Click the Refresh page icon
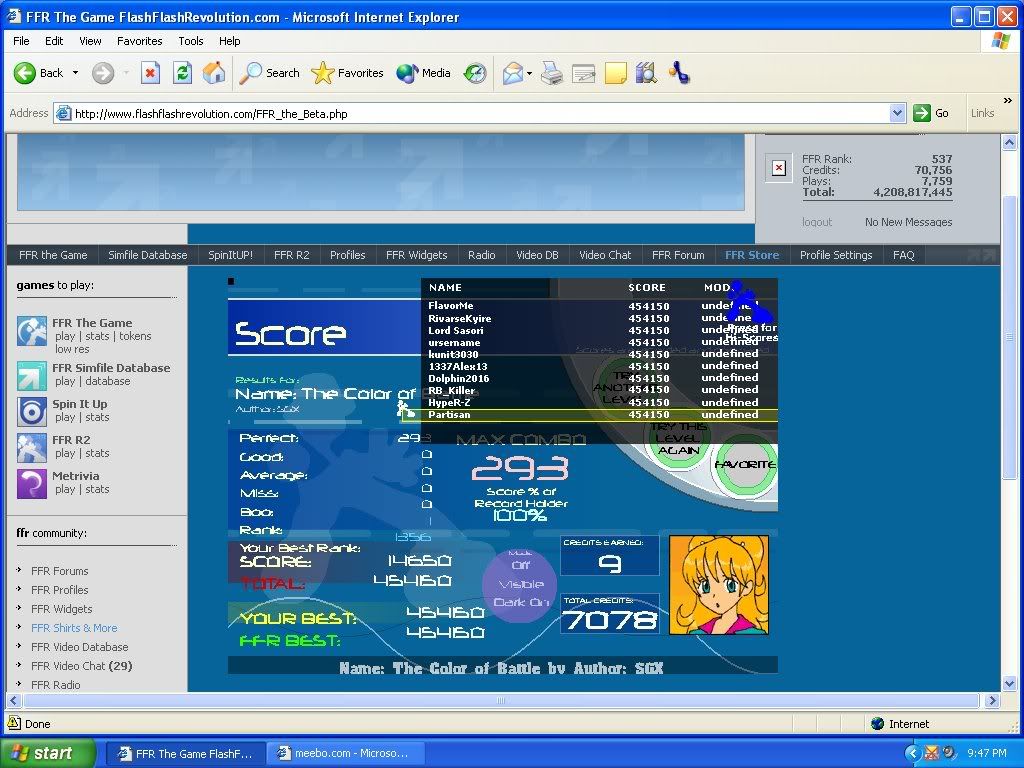The height and width of the screenshot is (768, 1024). coord(182,73)
